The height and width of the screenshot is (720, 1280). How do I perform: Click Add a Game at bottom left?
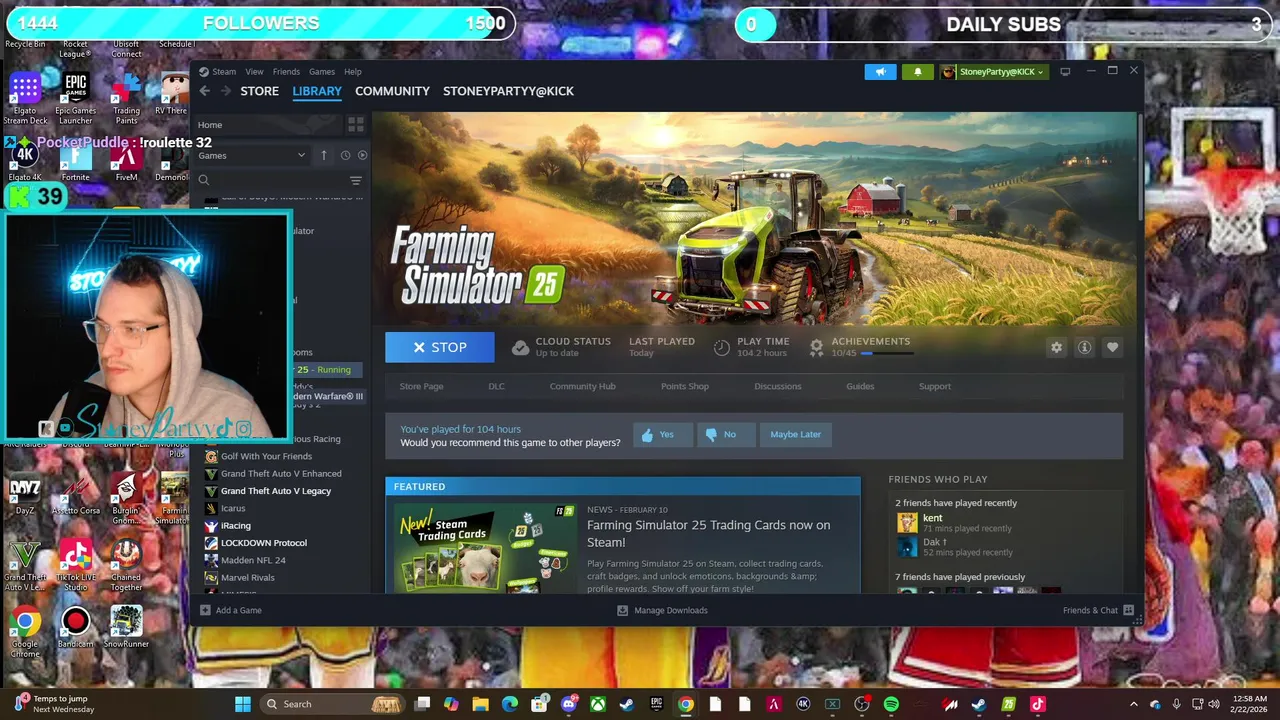(231, 610)
